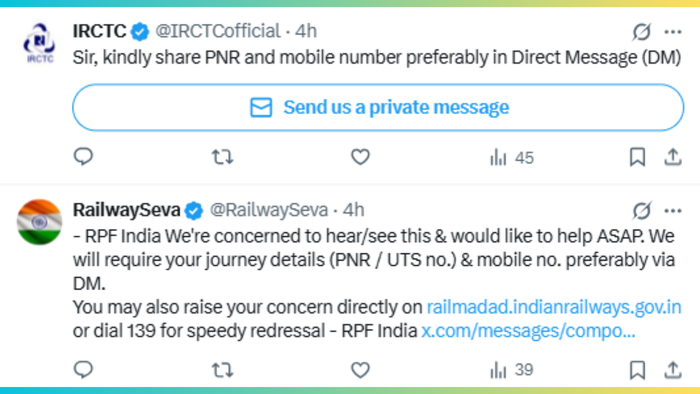View analytics showing 45 views
The height and width of the screenshot is (394, 700).
(512, 158)
